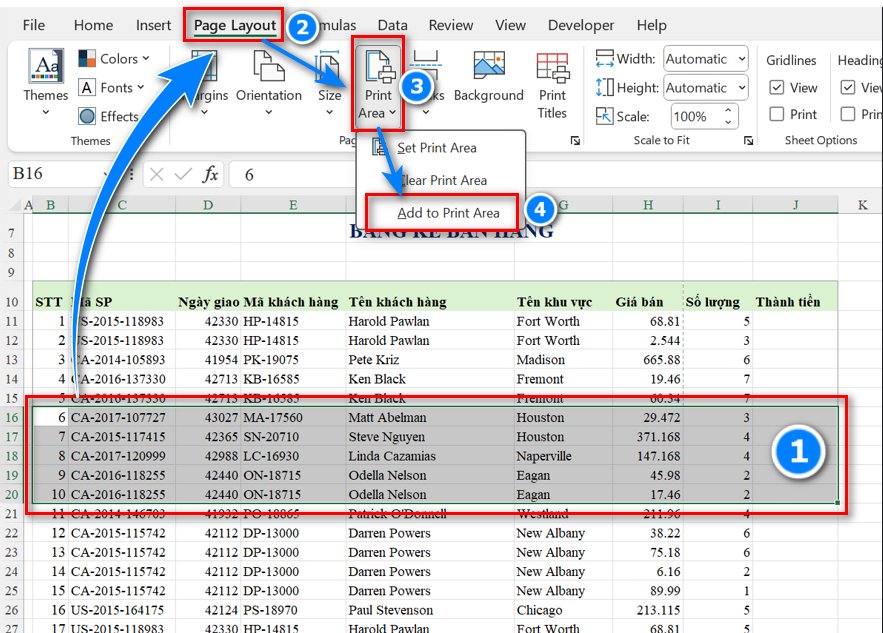Click the insert function fx icon

pos(210,174)
